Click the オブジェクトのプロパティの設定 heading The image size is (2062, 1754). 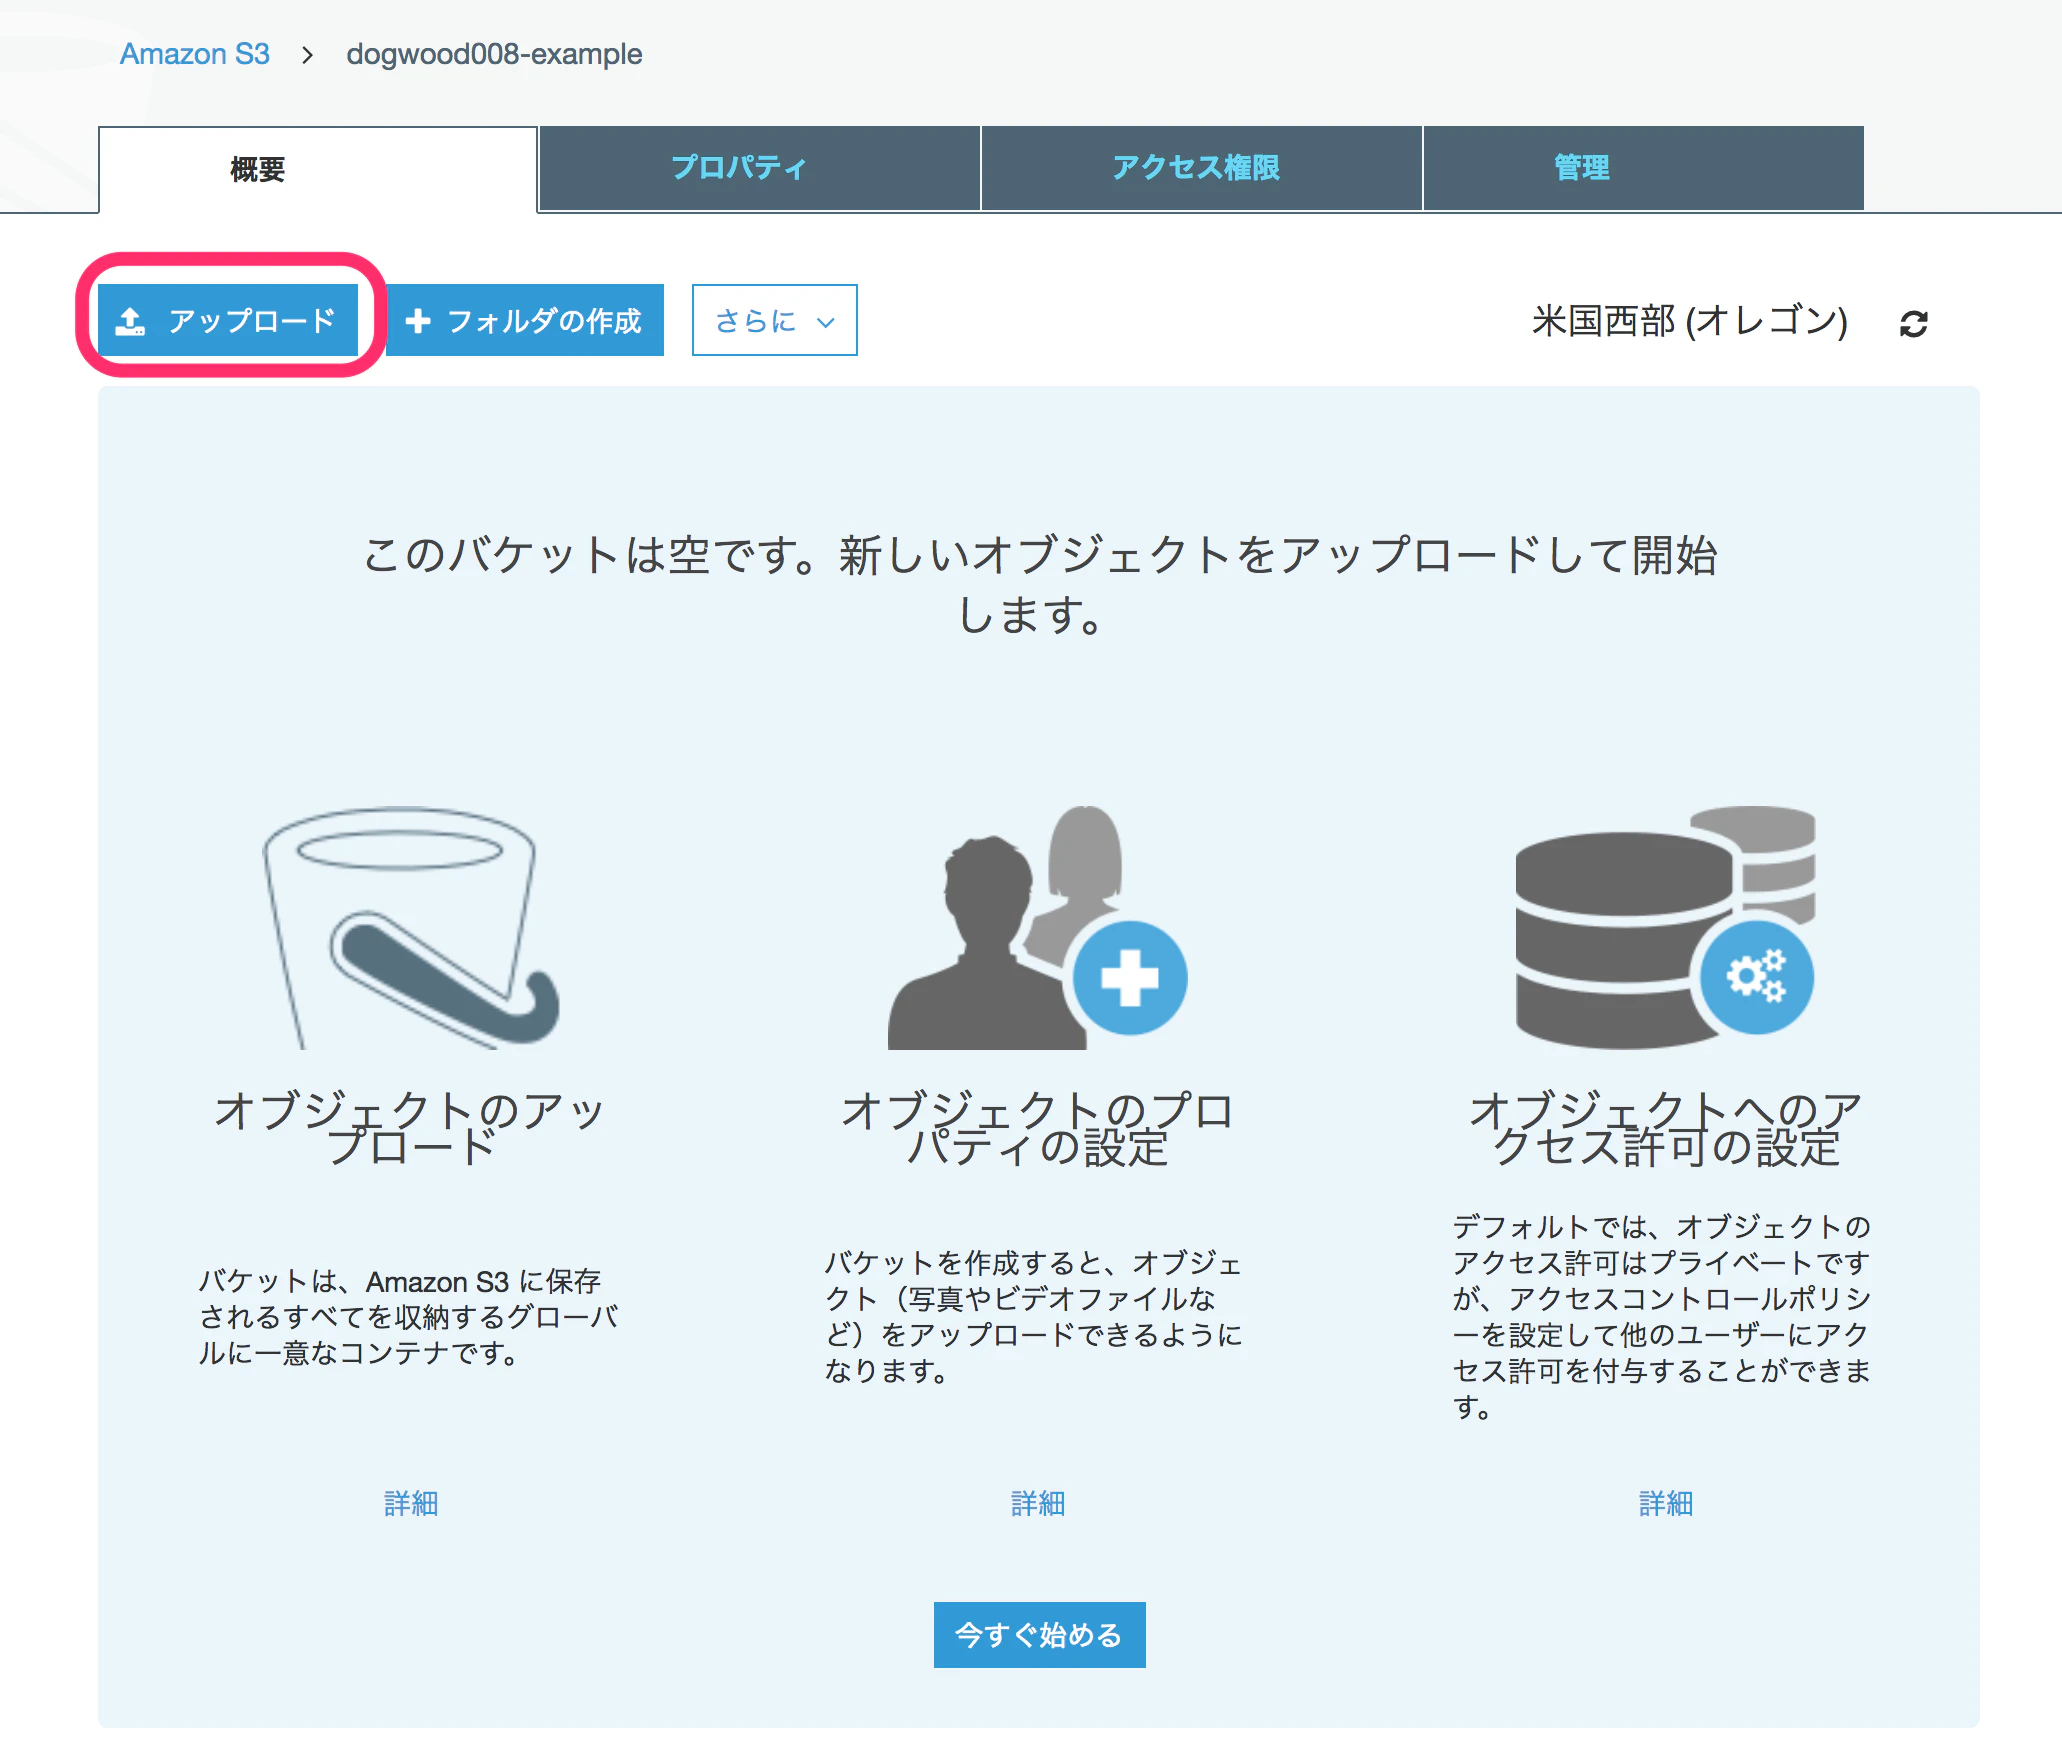(1037, 1128)
